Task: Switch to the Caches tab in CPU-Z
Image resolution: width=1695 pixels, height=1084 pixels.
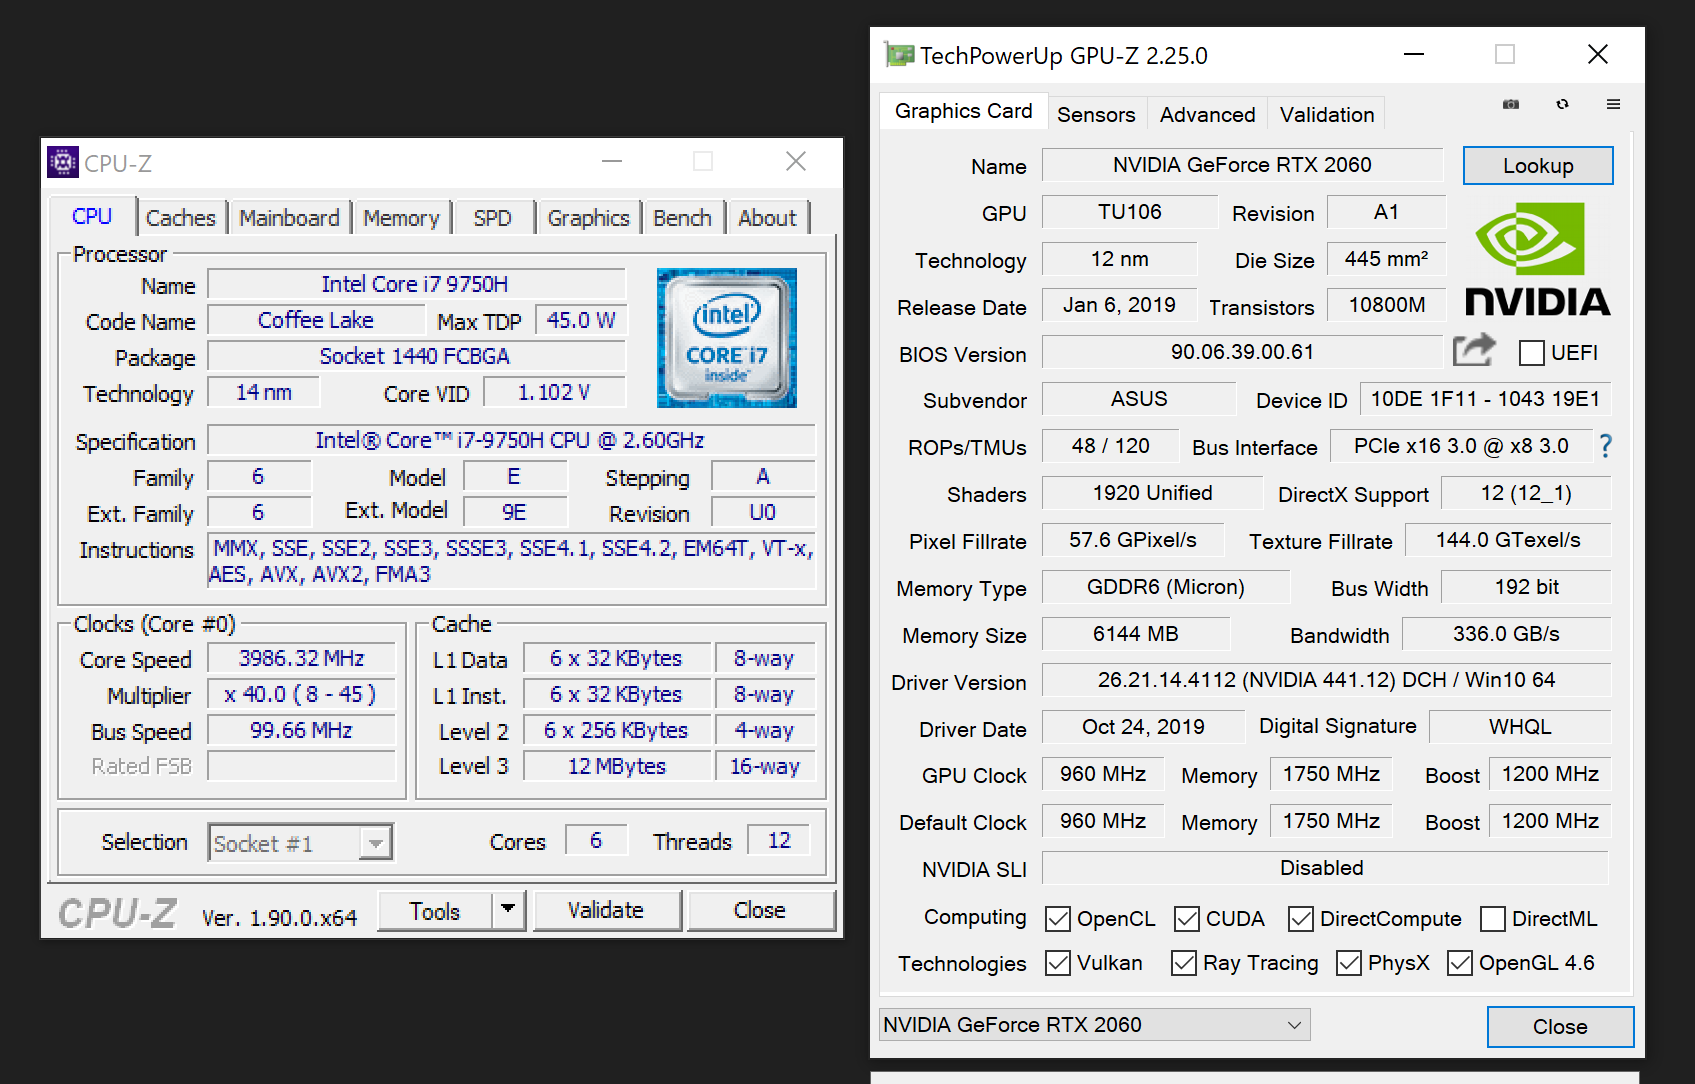Action: [181, 218]
